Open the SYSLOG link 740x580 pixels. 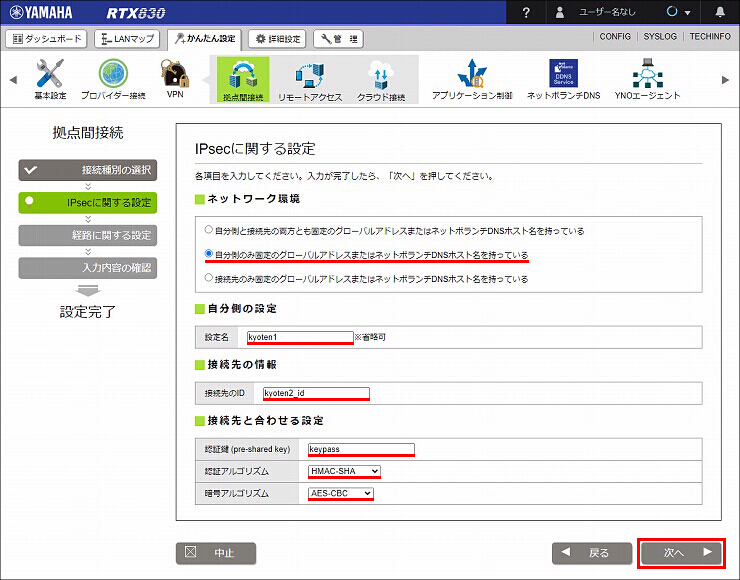pyautogui.click(x=660, y=36)
